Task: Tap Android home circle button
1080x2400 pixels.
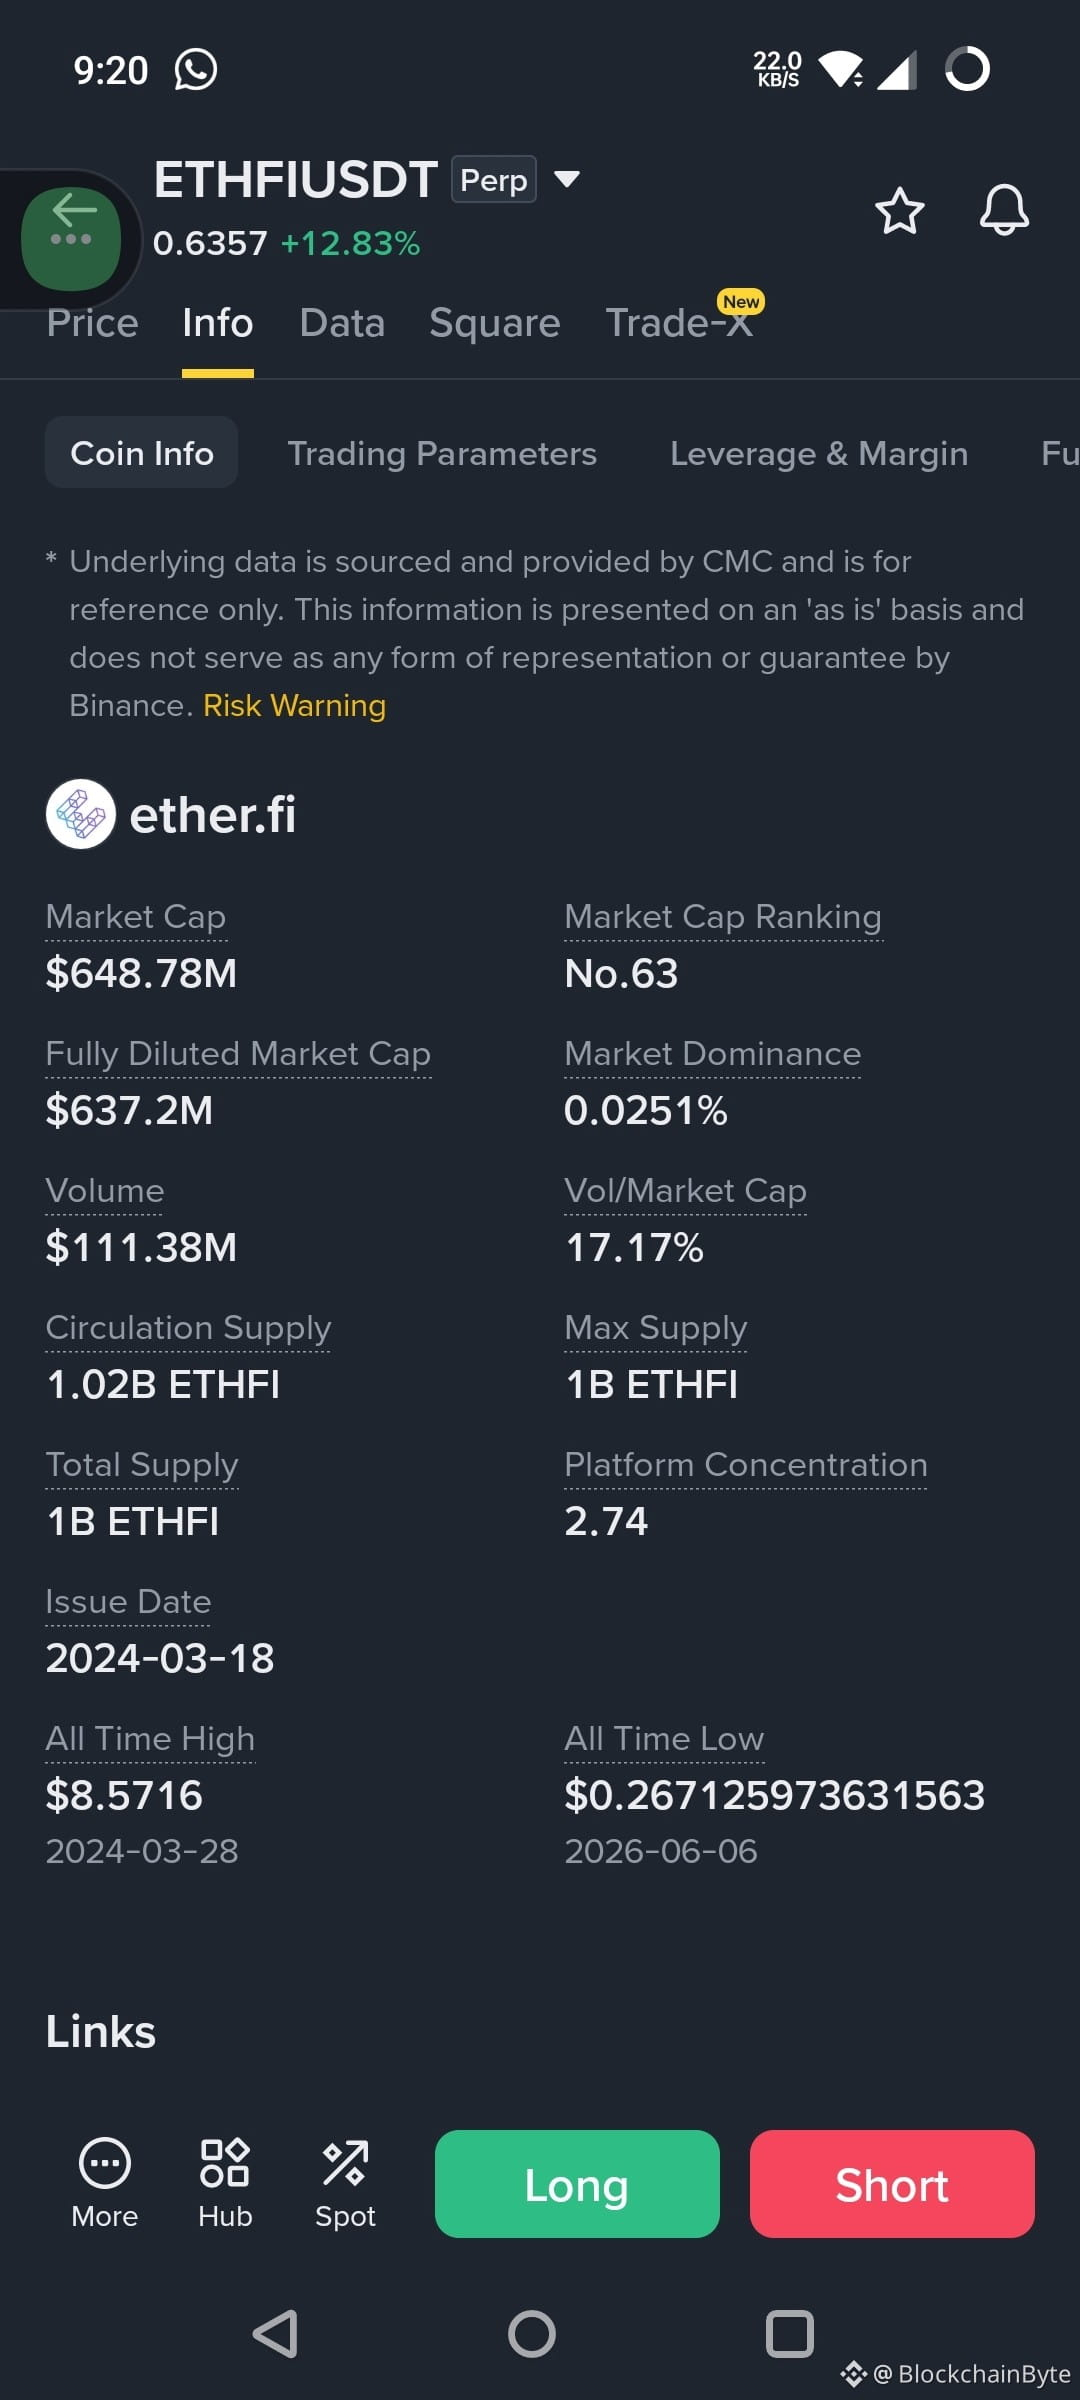Action: click(532, 2334)
